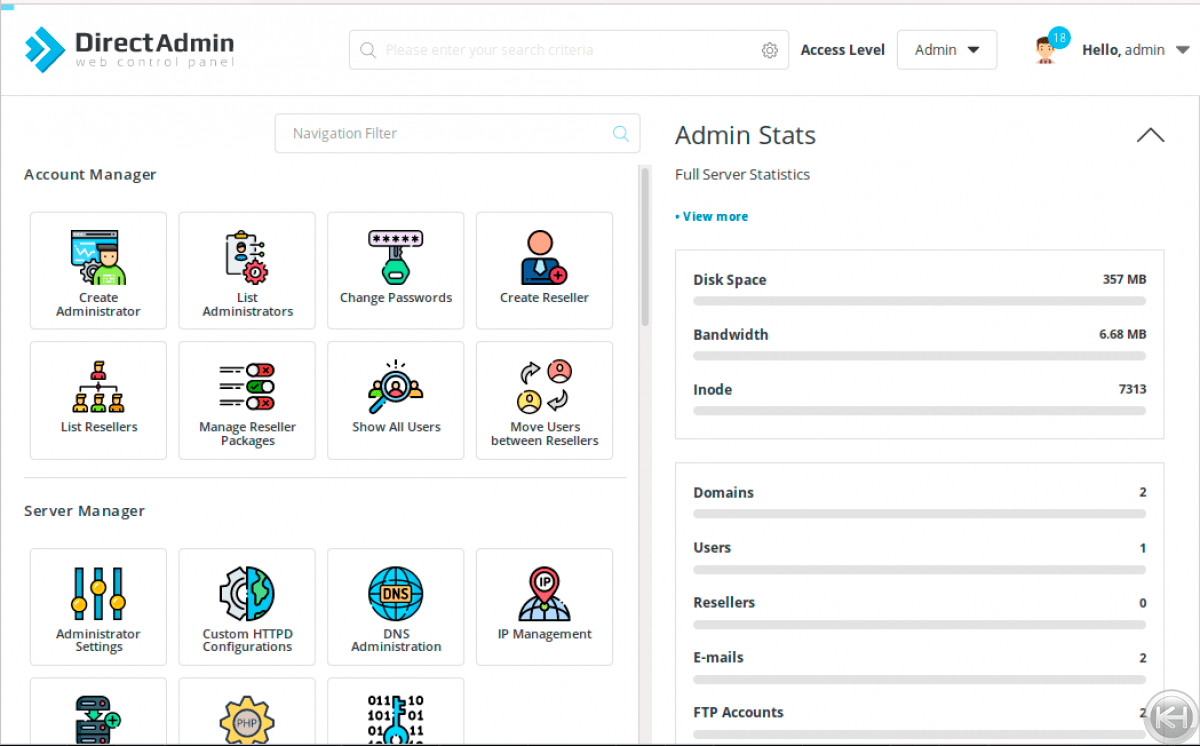Open the Create Administrator icon
This screenshot has height=746, width=1200.
[98, 270]
